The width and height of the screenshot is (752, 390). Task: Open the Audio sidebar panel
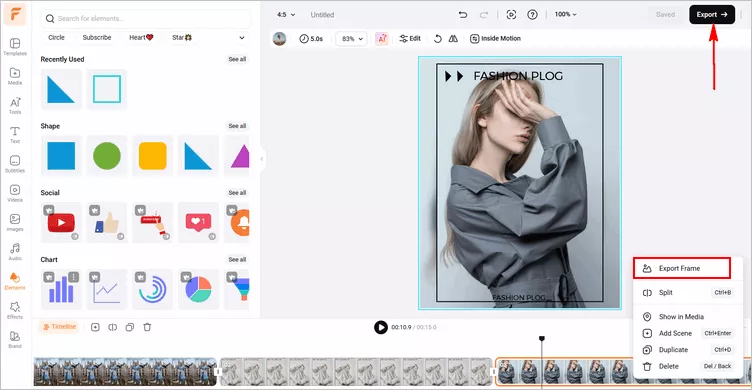[x=15, y=252]
